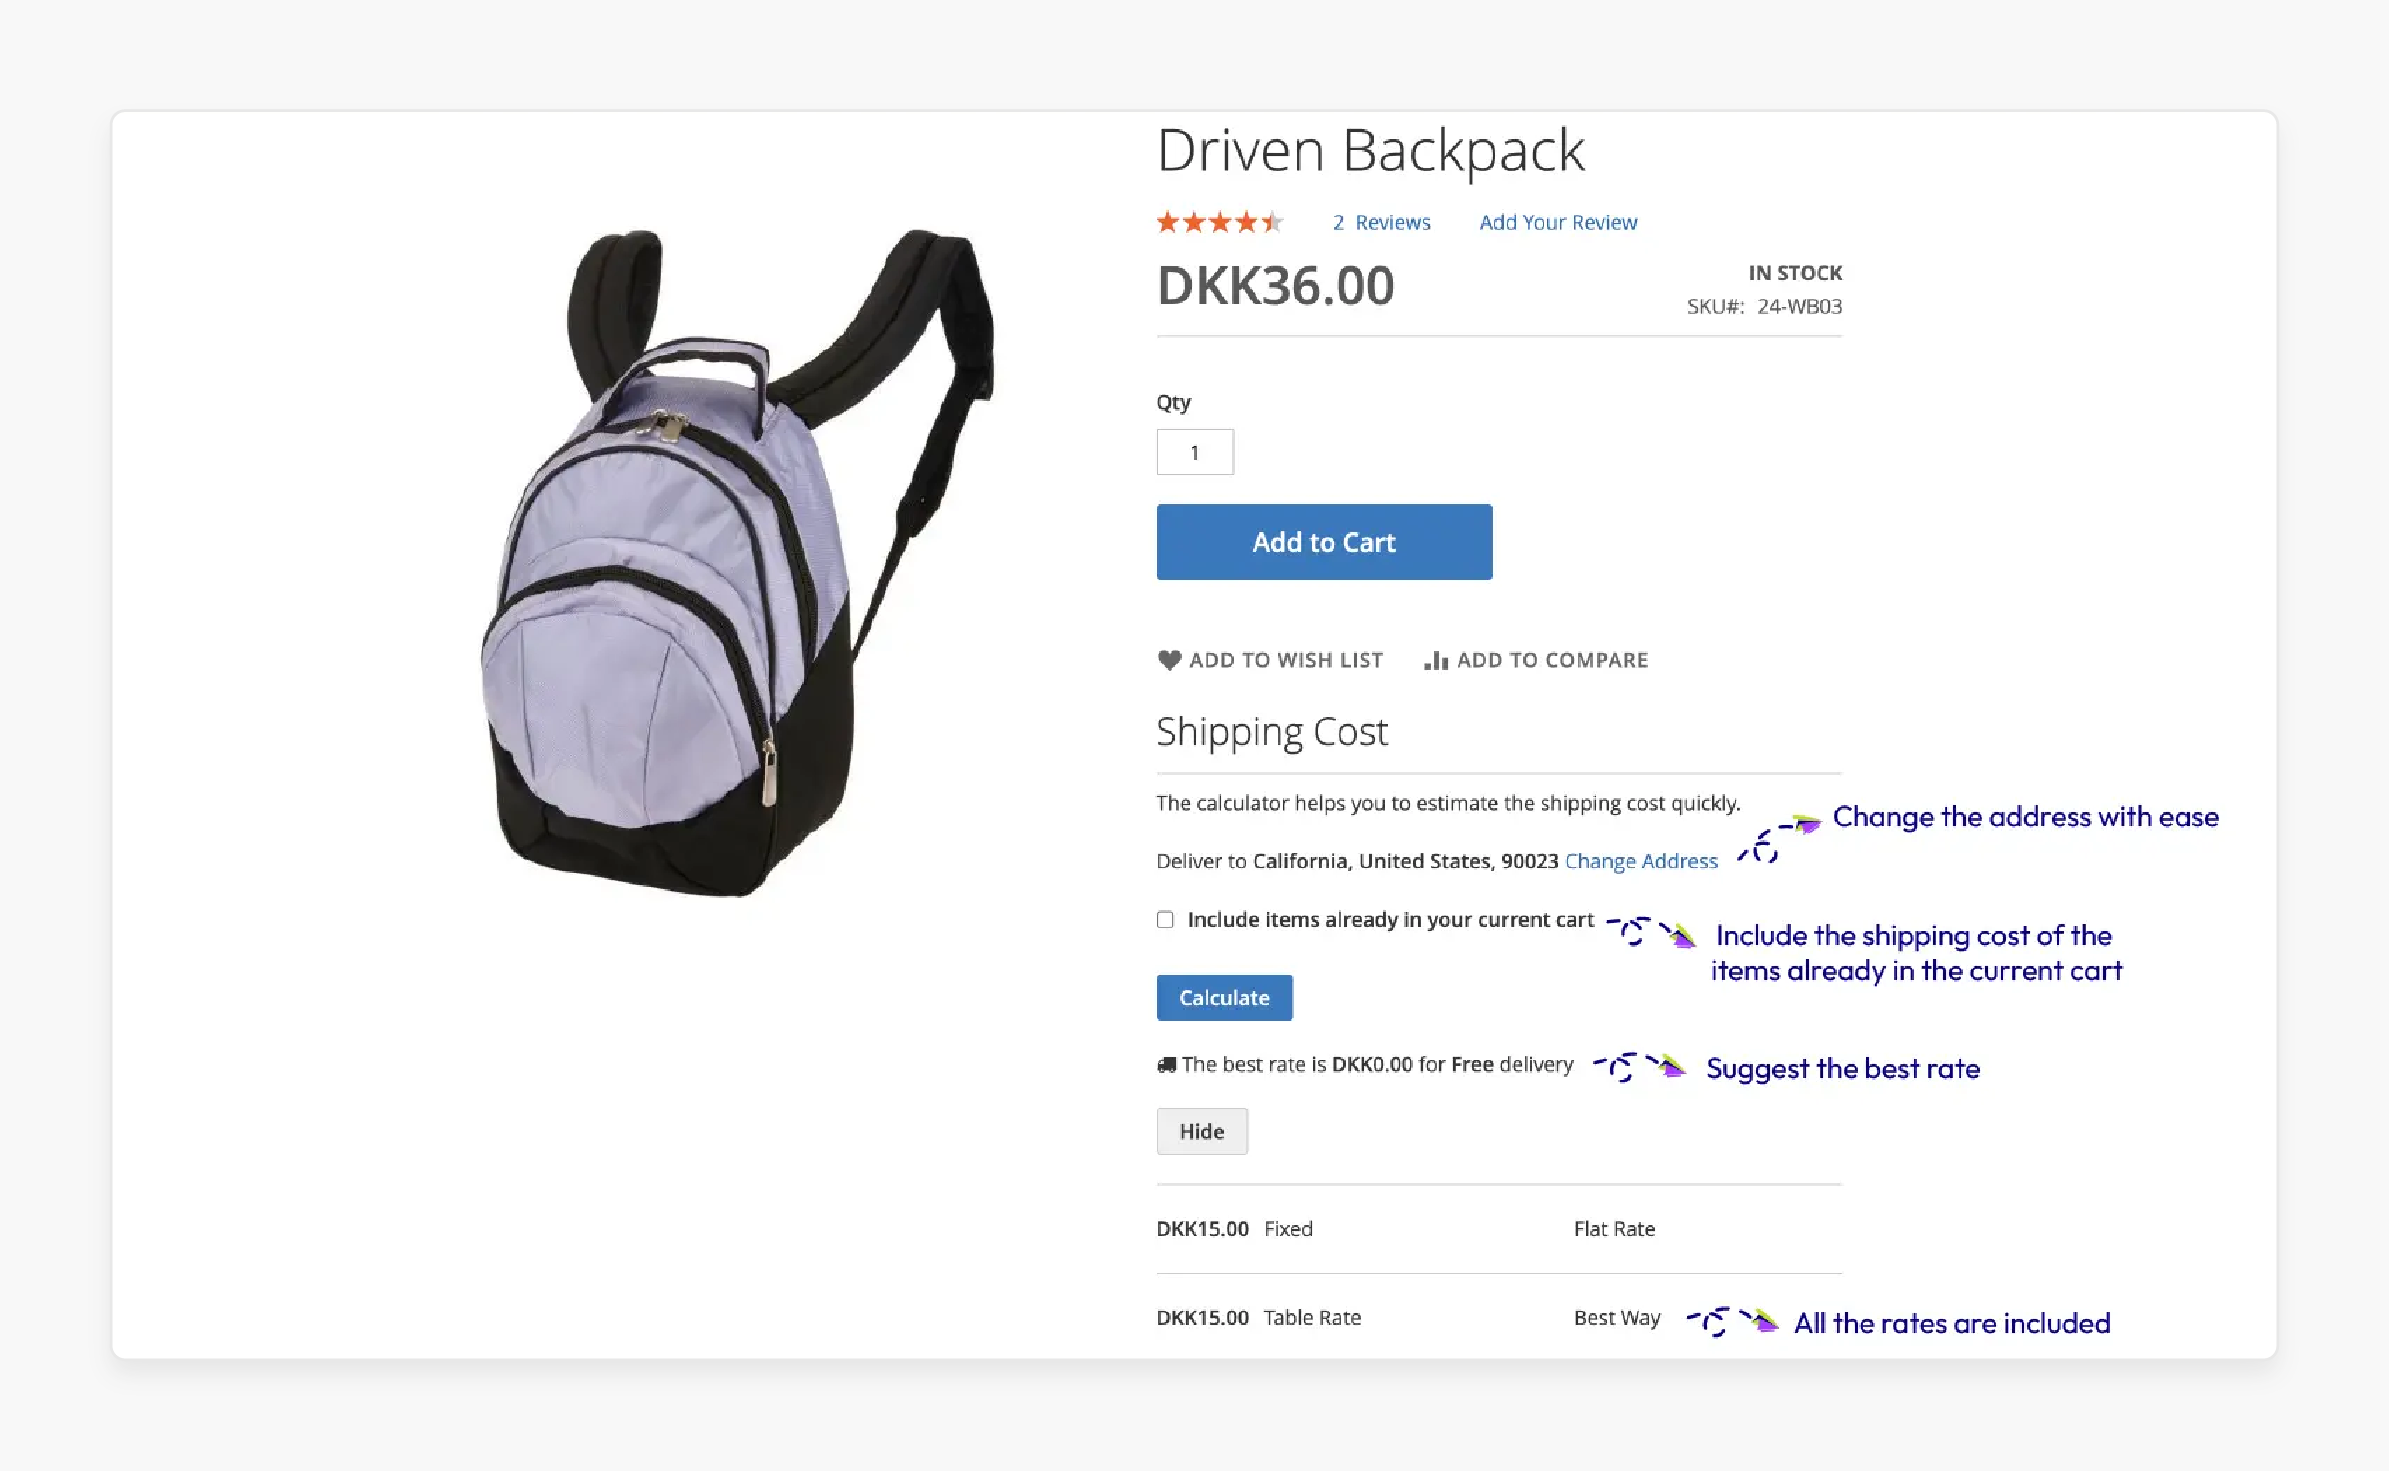Screen dimensions: 2389x1471
Task: Expand shipping rates by clicking Hide button
Action: pyautogui.click(x=1200, y=1131)
